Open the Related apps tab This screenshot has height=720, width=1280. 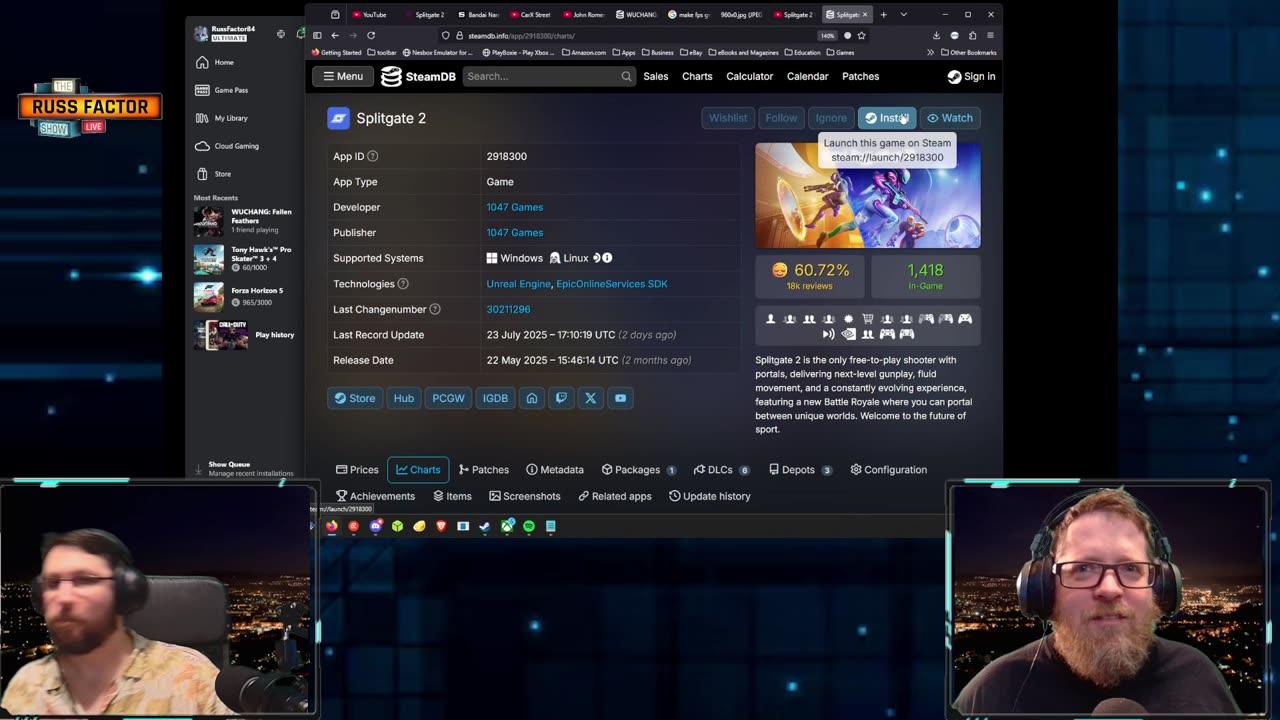[x=615, y=496]
